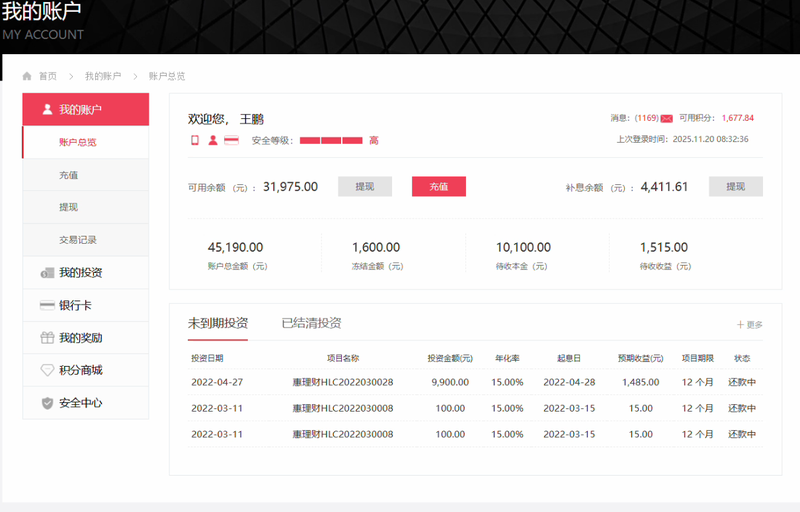
Task: Click investment date 2022-04-27
Action: pos(217,382)
